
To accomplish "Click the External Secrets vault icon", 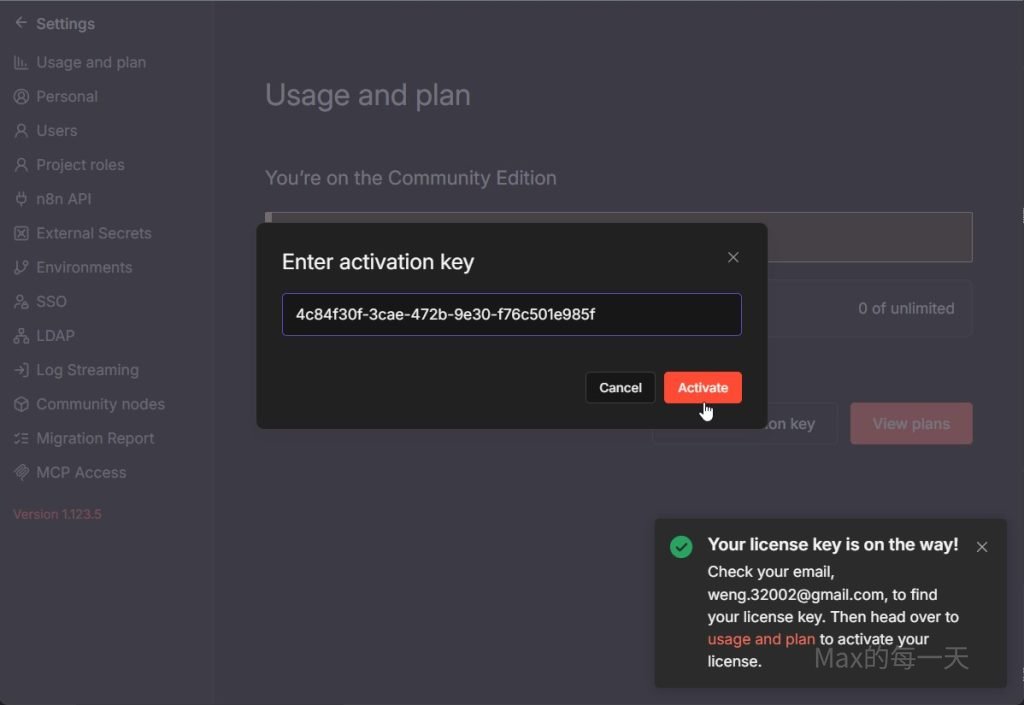I will [x=20, y=233].
